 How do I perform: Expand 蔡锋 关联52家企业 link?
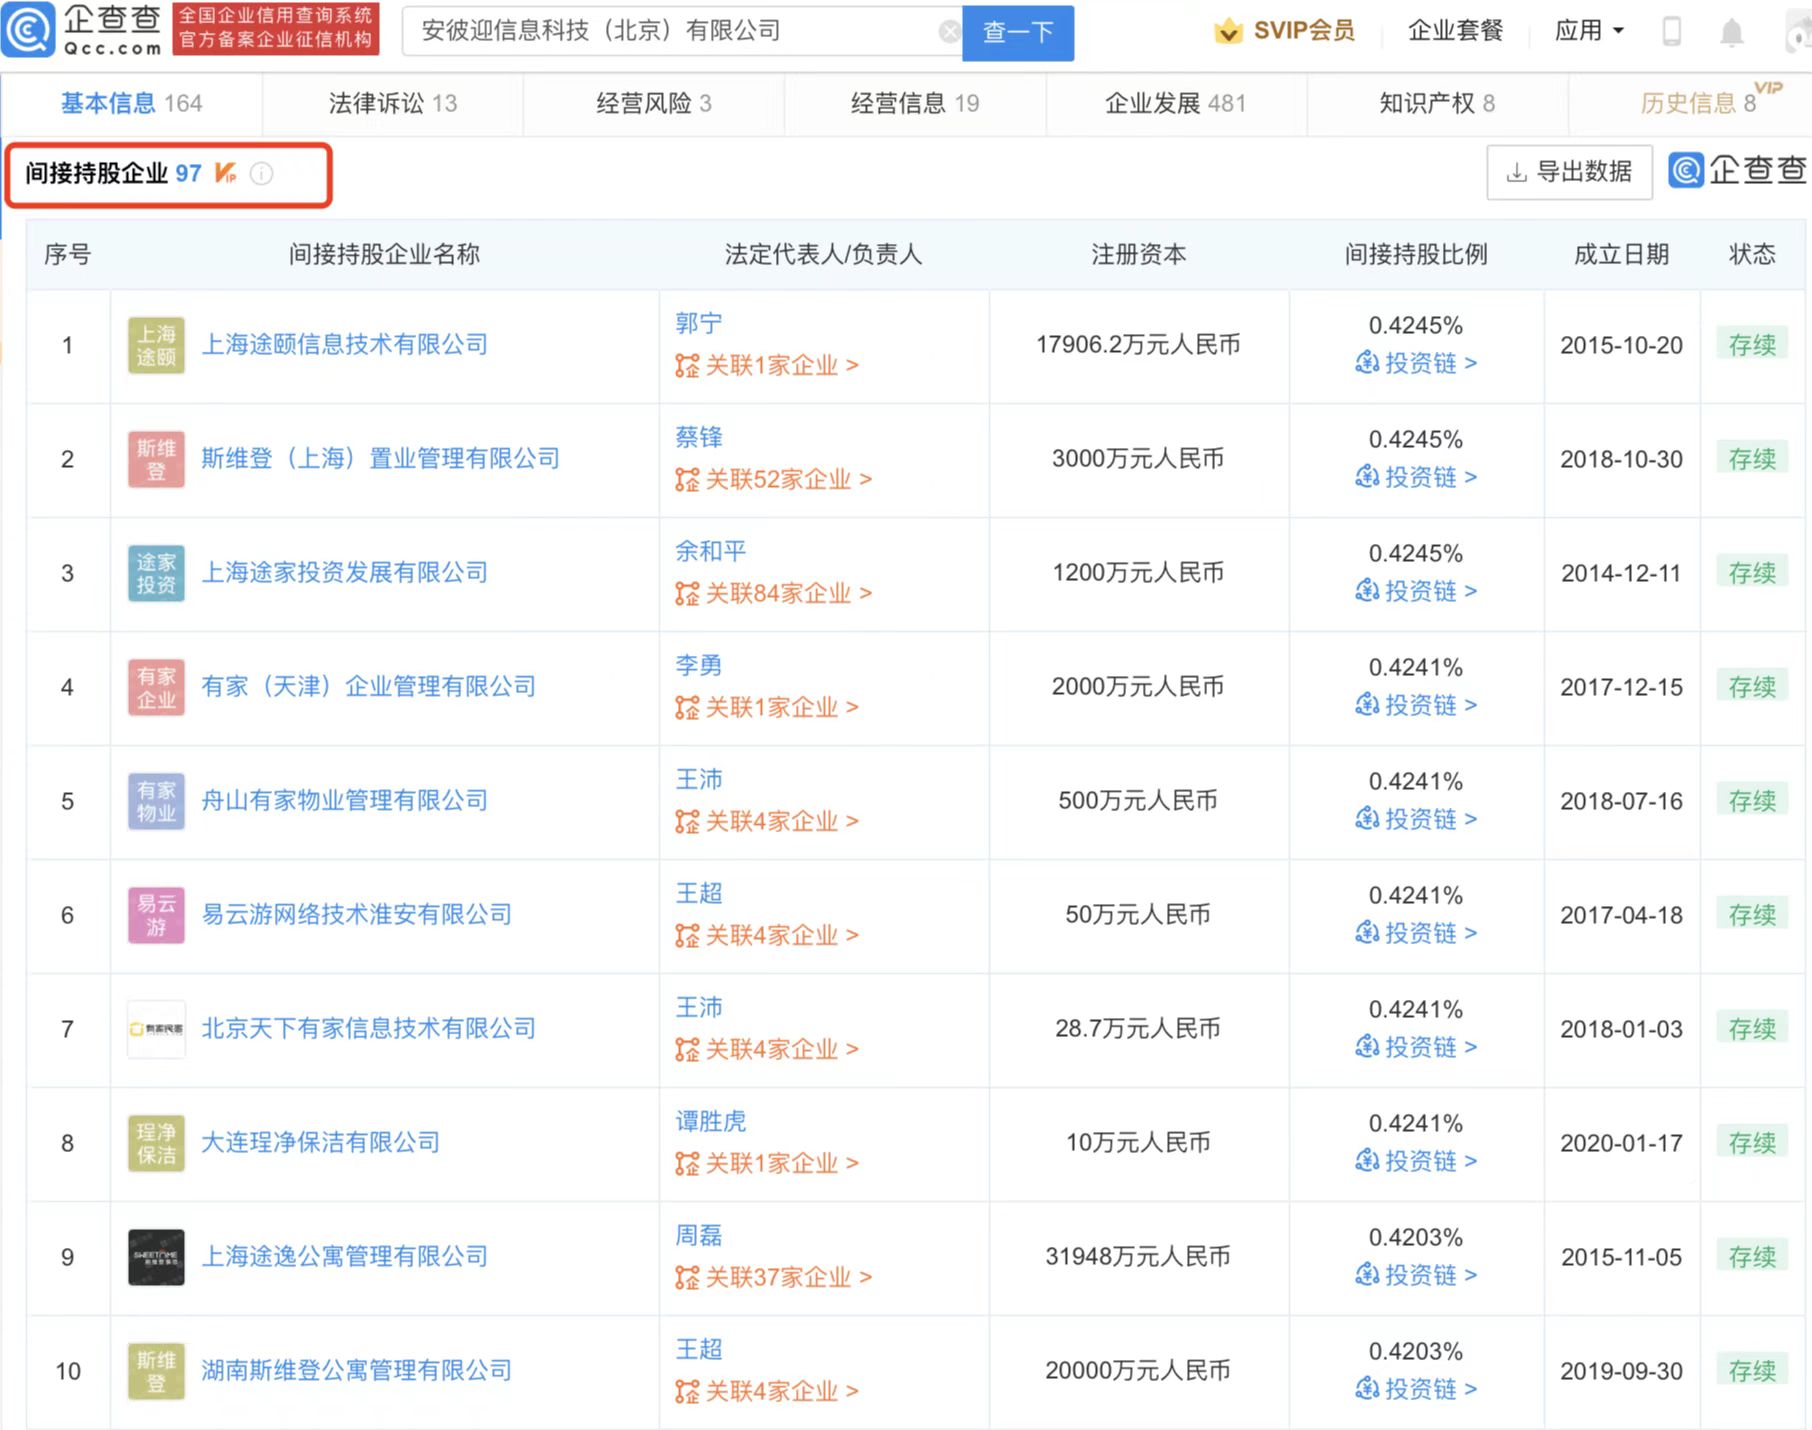click(x=774, y=480)
